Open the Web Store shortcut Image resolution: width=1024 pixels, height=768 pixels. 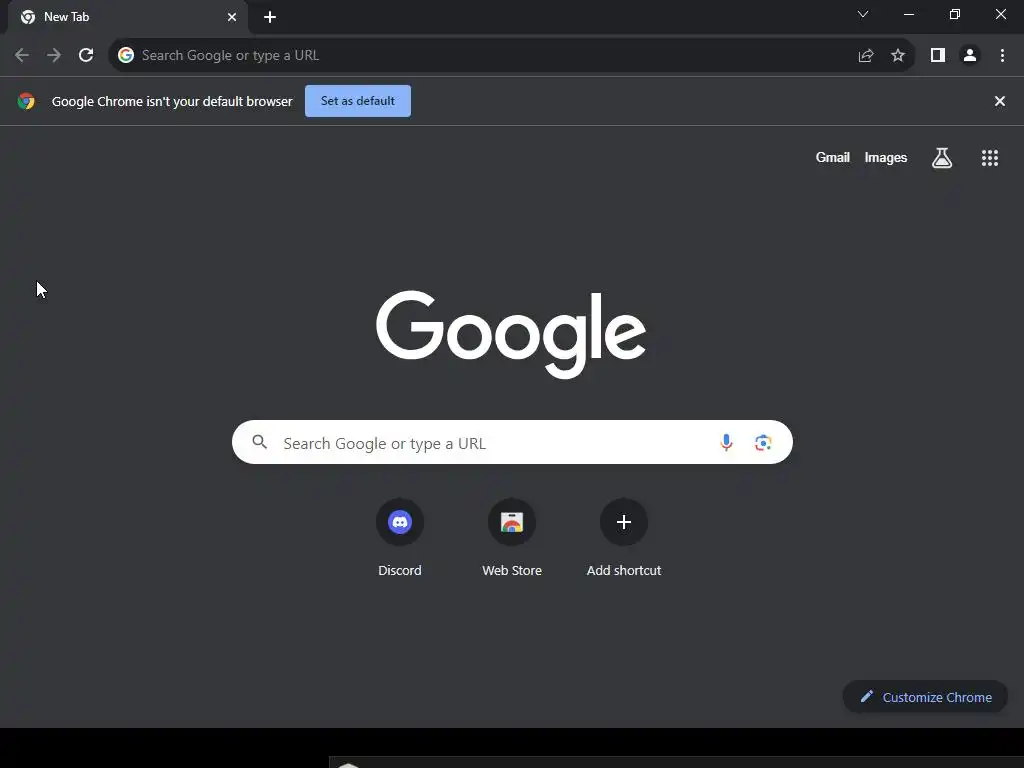(x=512, y=537)
